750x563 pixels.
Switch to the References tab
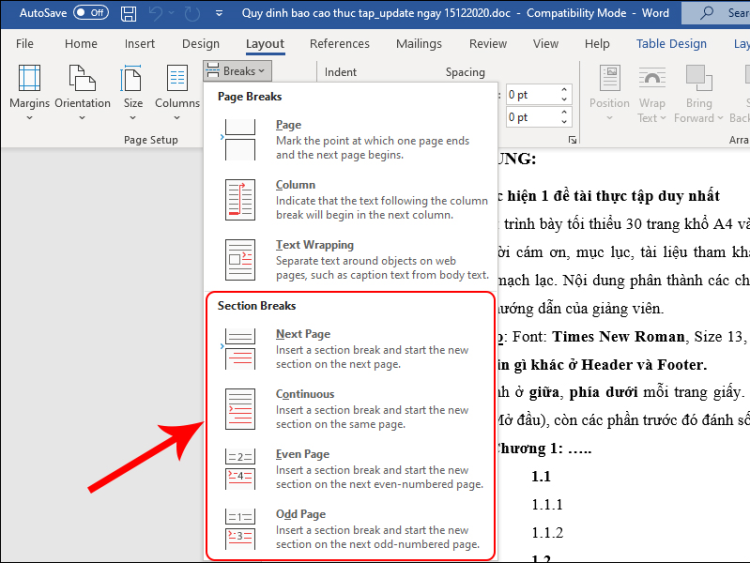[339, 44]
